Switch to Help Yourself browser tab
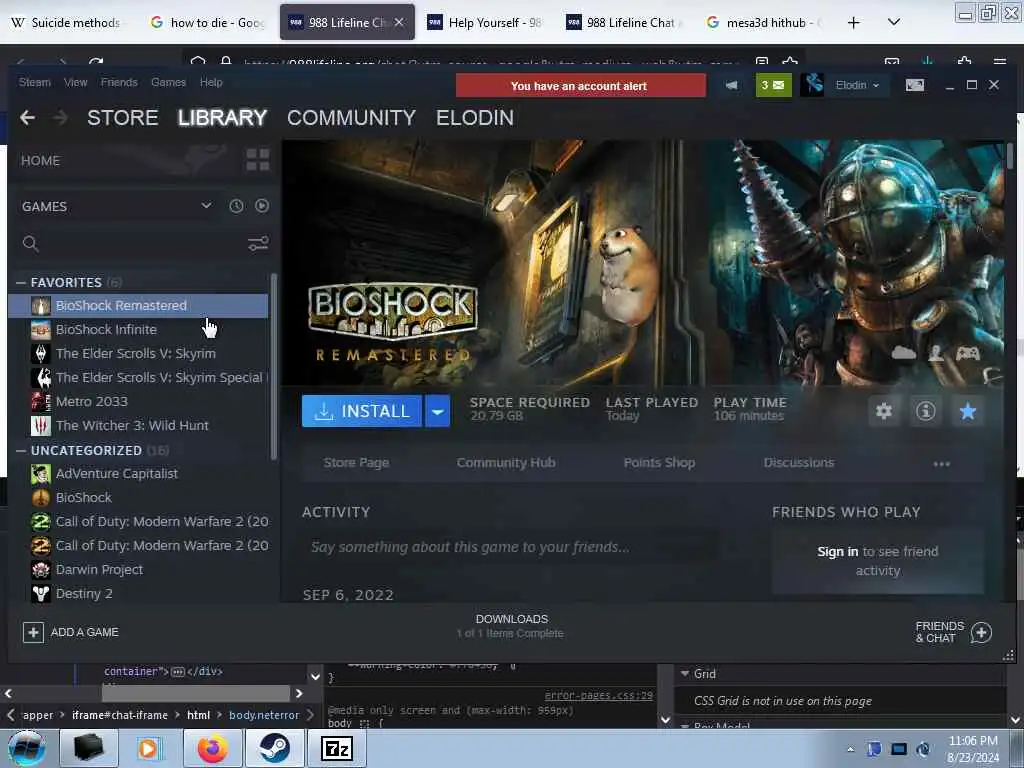Viewport: 1024px width, 768px height. click(485, 22)
